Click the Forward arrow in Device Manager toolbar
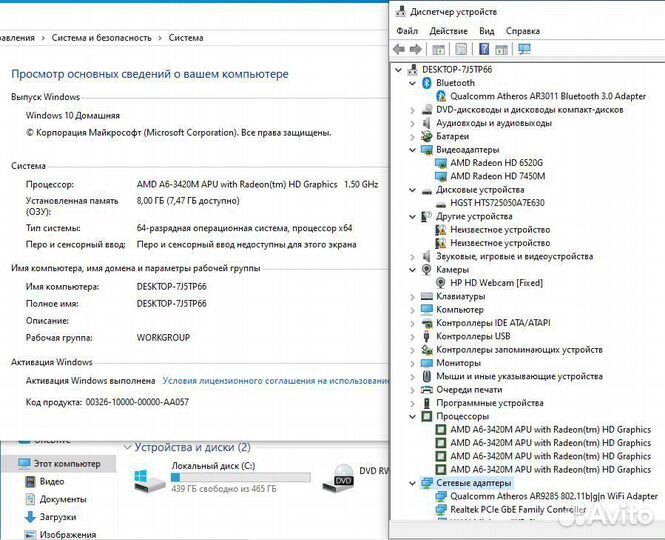 click(x=416, y=50)
